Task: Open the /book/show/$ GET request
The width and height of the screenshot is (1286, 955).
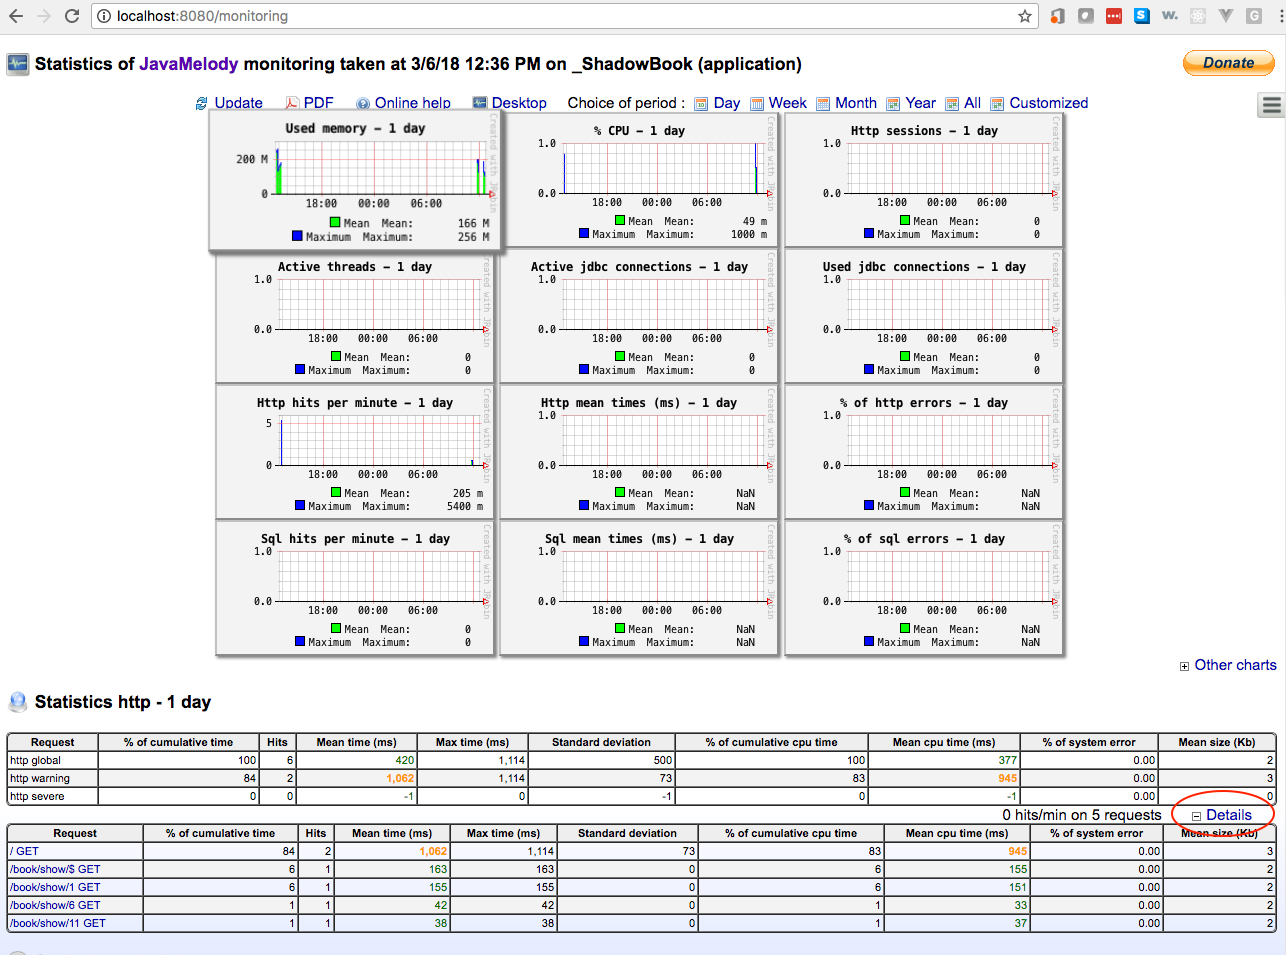Action: (x=55, y=869)
